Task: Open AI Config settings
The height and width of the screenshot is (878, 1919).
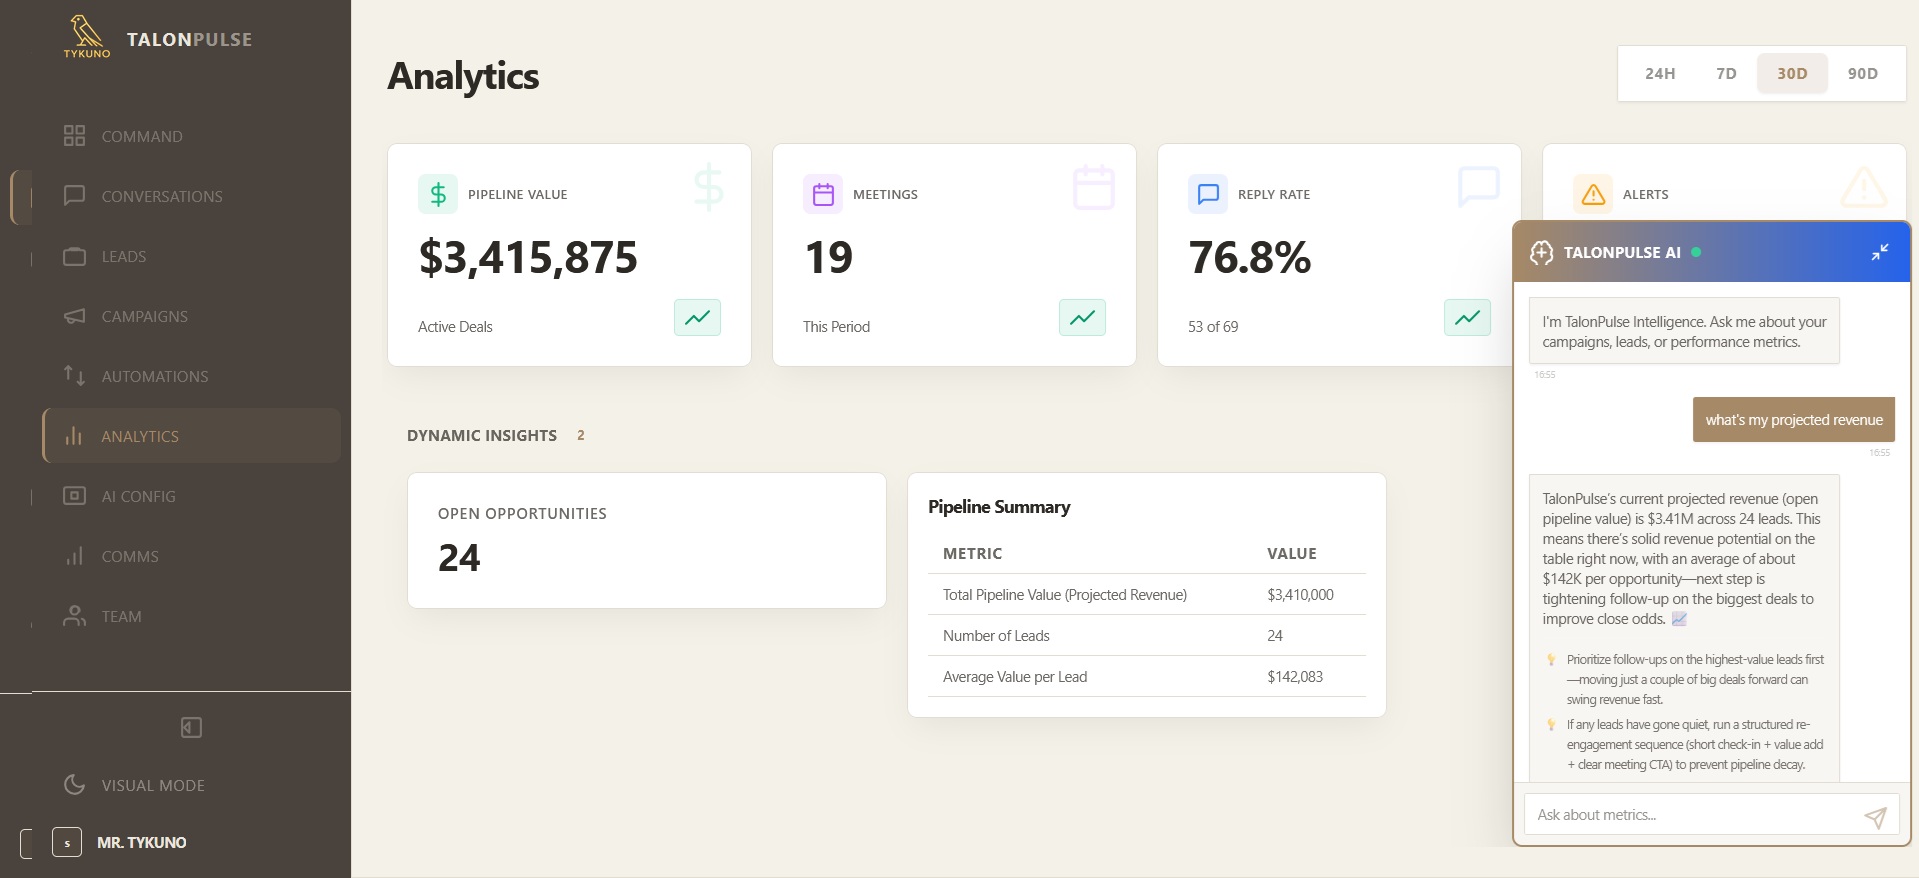Action: (x=138, y=496)
